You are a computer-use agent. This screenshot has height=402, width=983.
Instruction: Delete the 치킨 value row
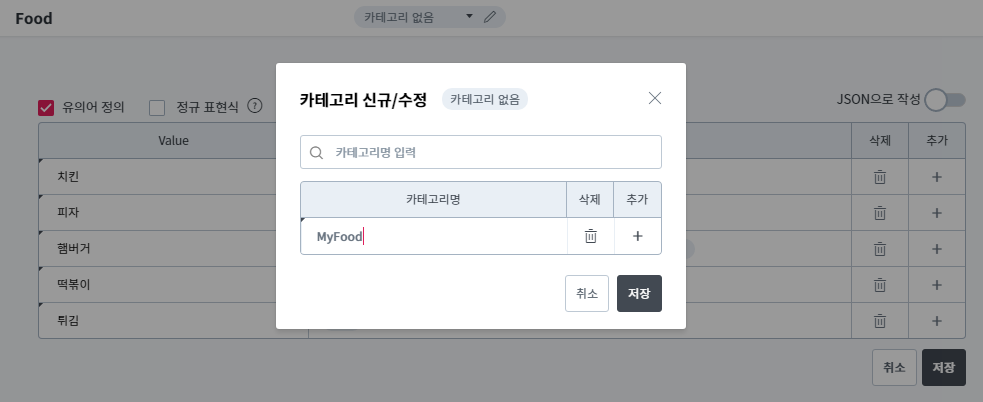pyautogui.click(x=880, y=177)
